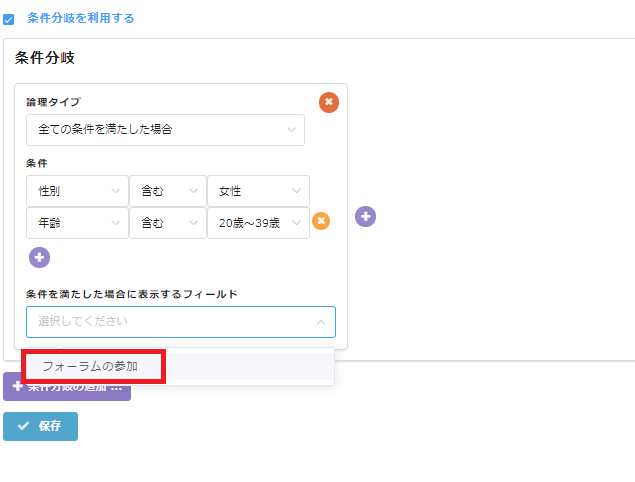The height and width of the screenshot is (482, 635).
Task: Delete the condition group with red X icon
Action: tap(328, 103)
